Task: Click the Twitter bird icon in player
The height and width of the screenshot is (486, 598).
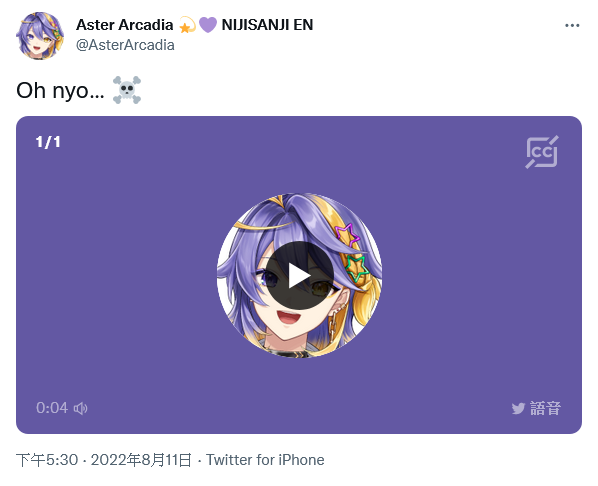Action: [518, 409]
